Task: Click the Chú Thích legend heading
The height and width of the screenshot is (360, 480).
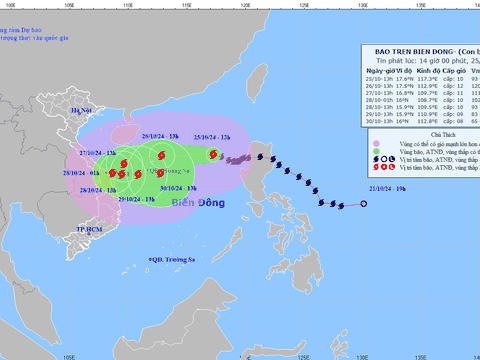Action: coord(443,135)
